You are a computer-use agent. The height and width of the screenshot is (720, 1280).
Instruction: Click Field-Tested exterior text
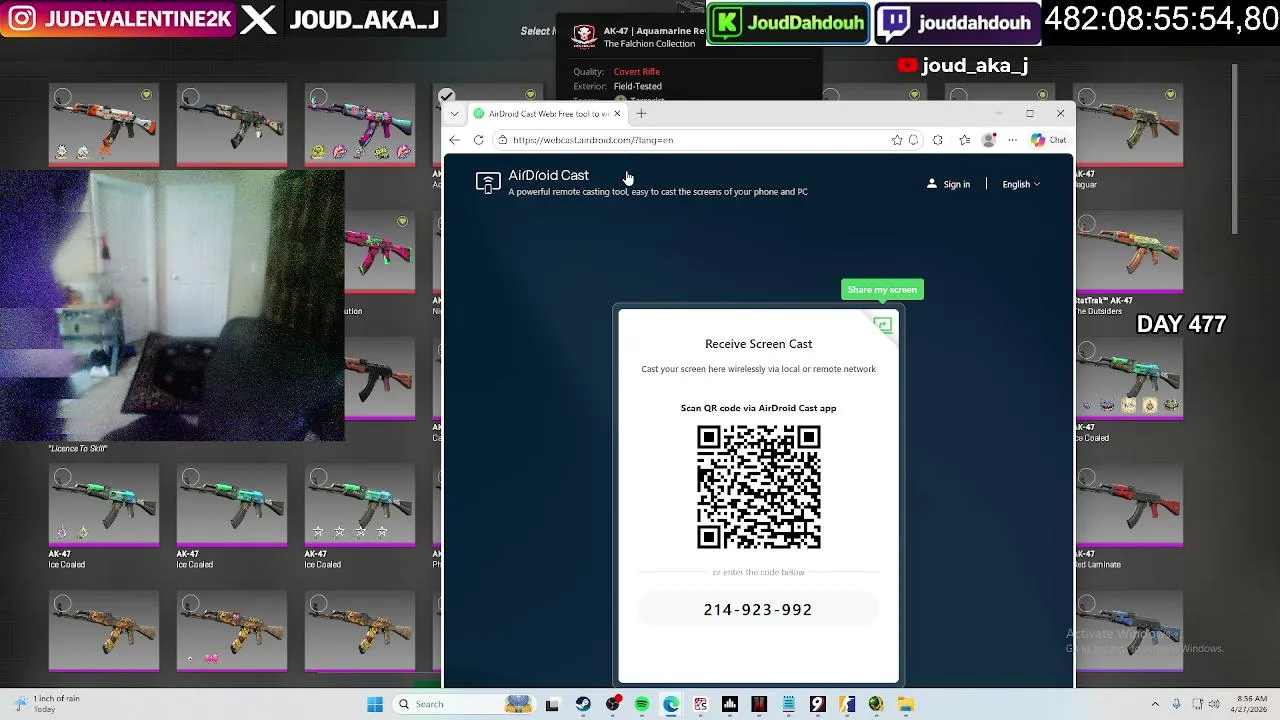pos(638,86)
